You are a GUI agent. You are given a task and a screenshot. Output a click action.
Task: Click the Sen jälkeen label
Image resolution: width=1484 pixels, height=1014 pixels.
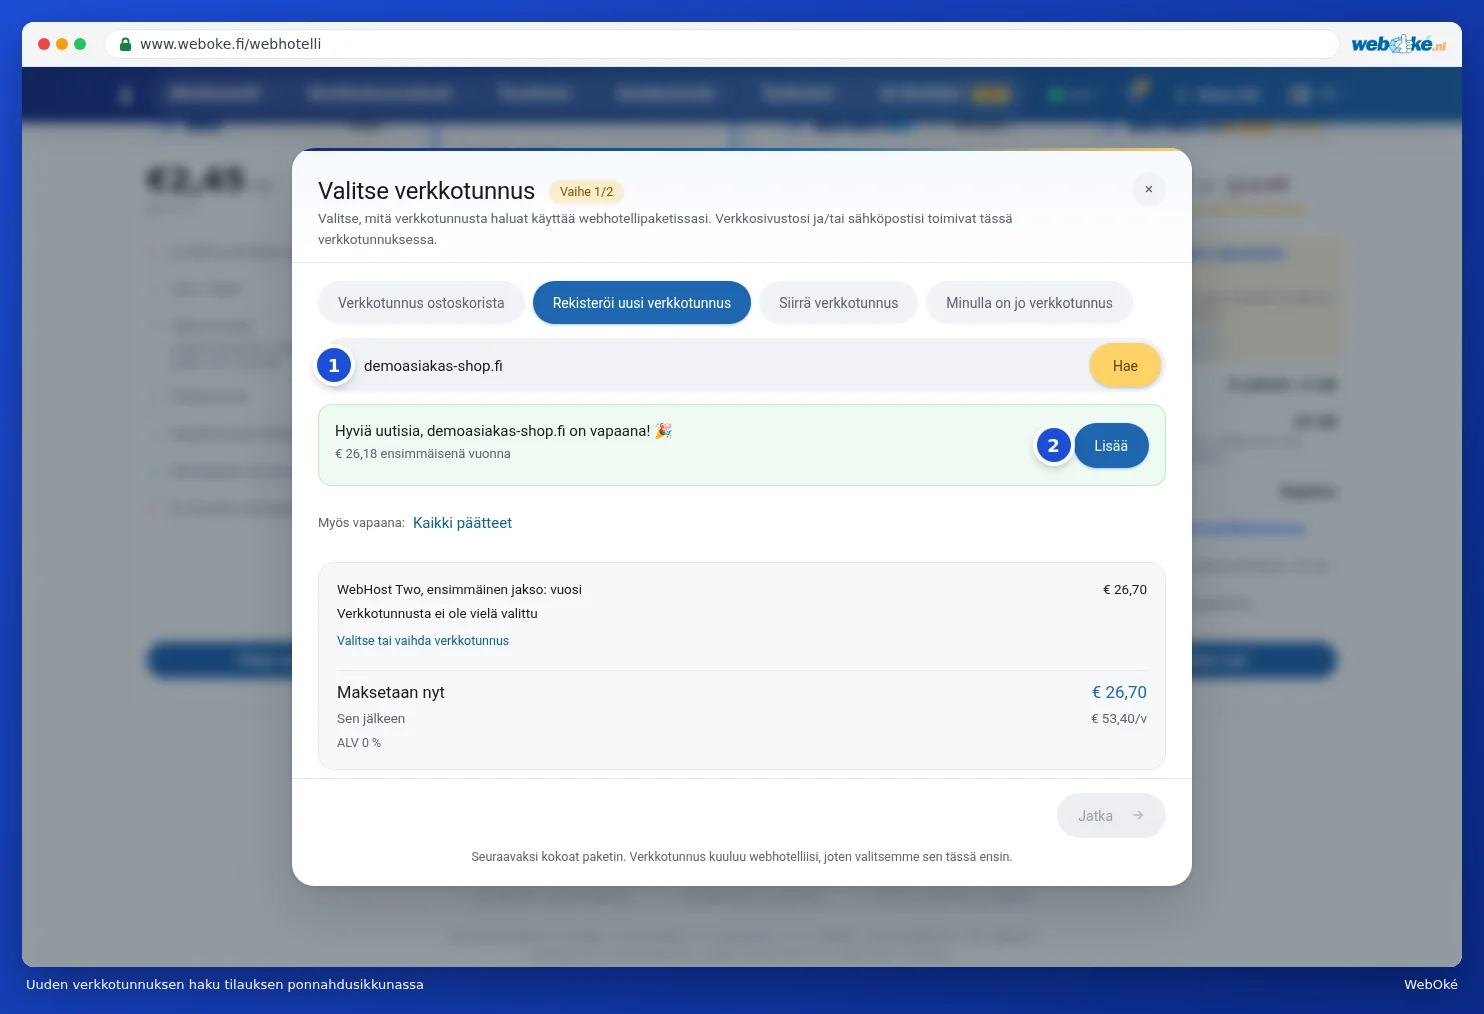pyautogui.click(x=371, y=719)
